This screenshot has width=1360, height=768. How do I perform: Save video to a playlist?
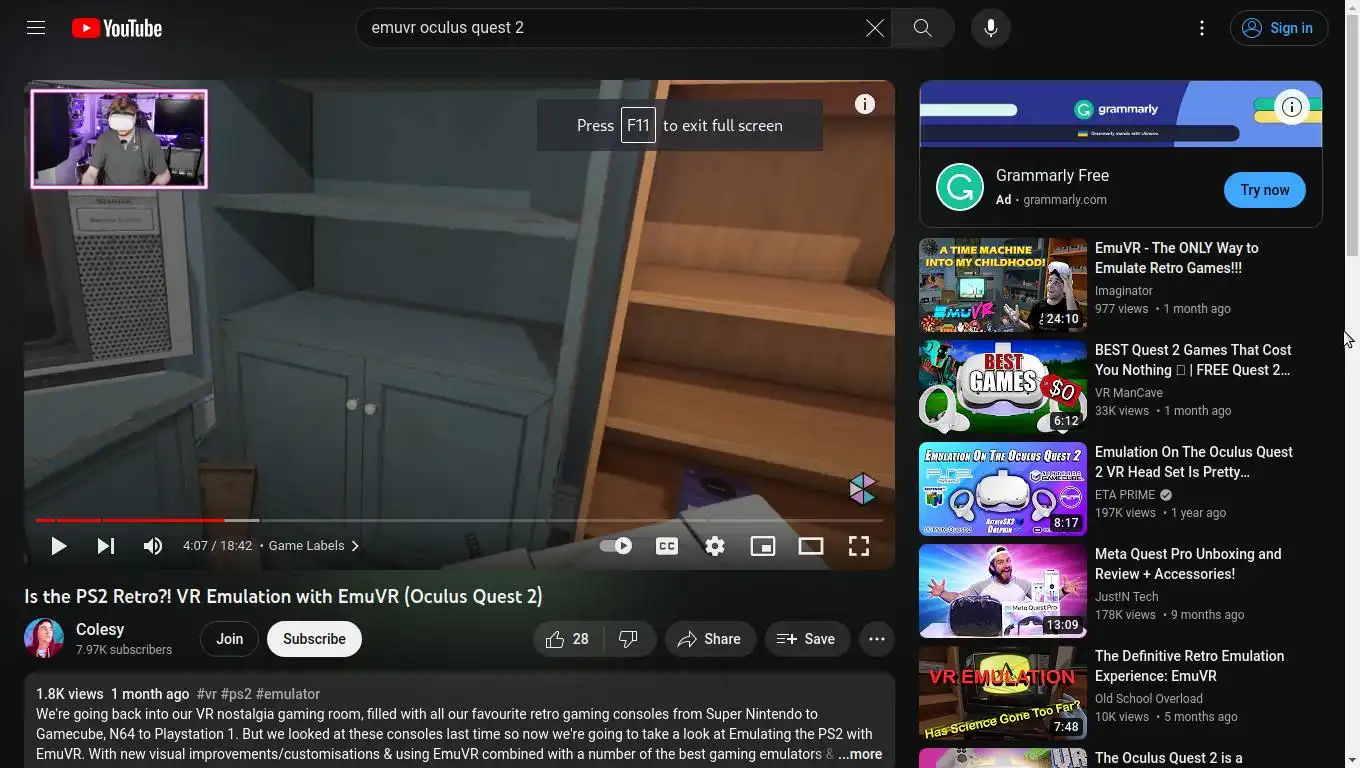pyautogui.click(x=807, y=639)
